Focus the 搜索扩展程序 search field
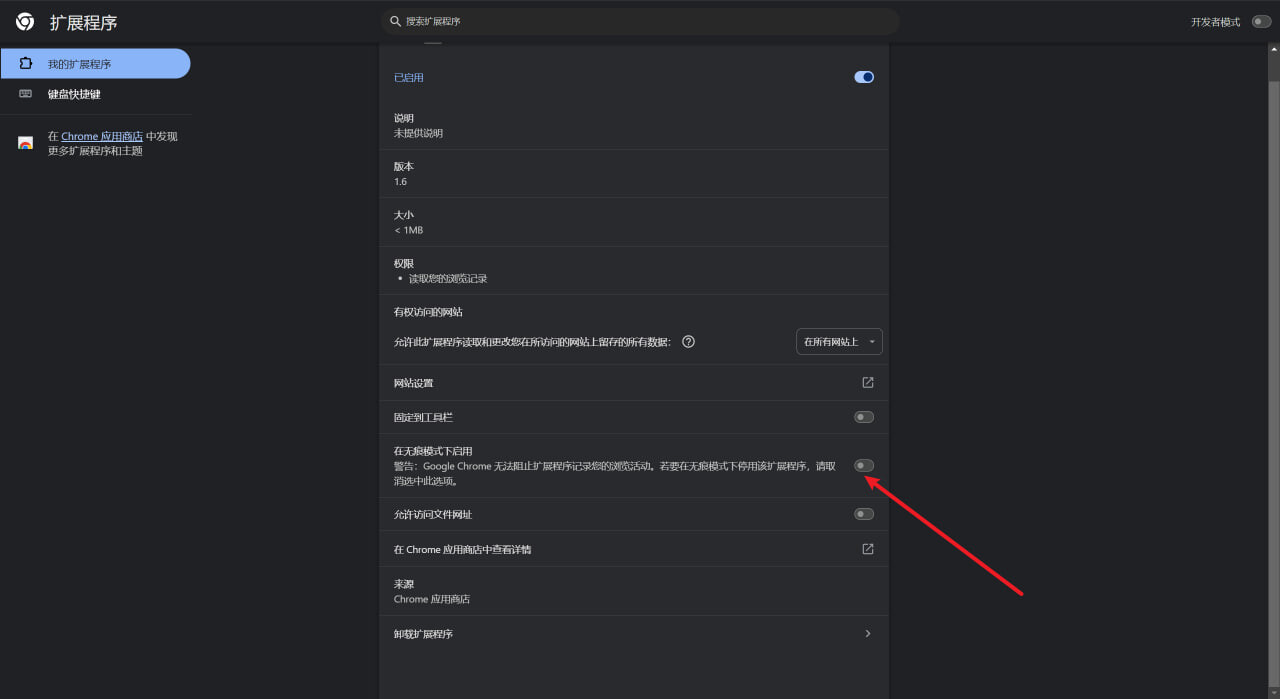This screenshot has width=1280, height=699. (x=639, y=21)
